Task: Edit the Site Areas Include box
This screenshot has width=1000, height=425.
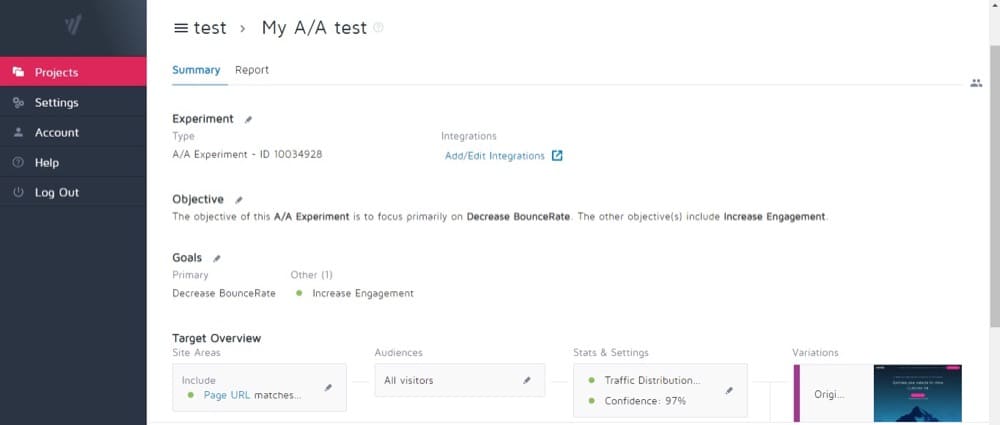Action: 328,387
